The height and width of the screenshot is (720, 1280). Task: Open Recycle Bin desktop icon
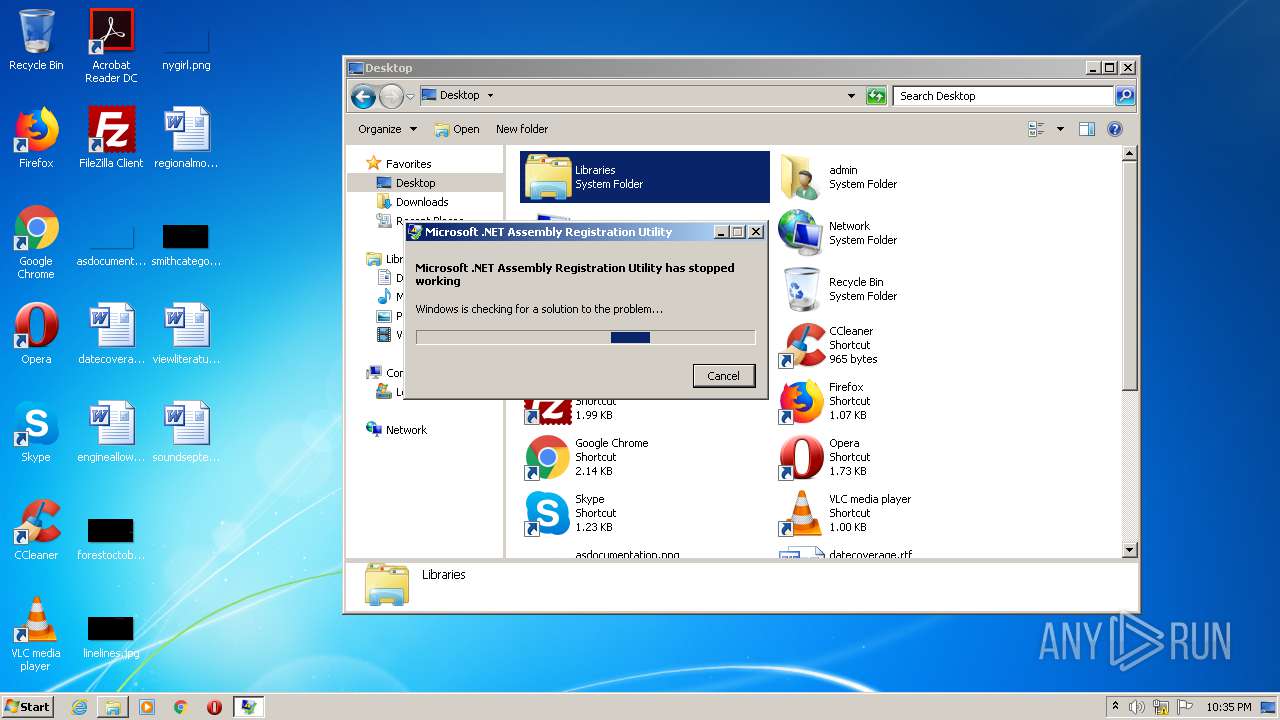click(36, 40)
